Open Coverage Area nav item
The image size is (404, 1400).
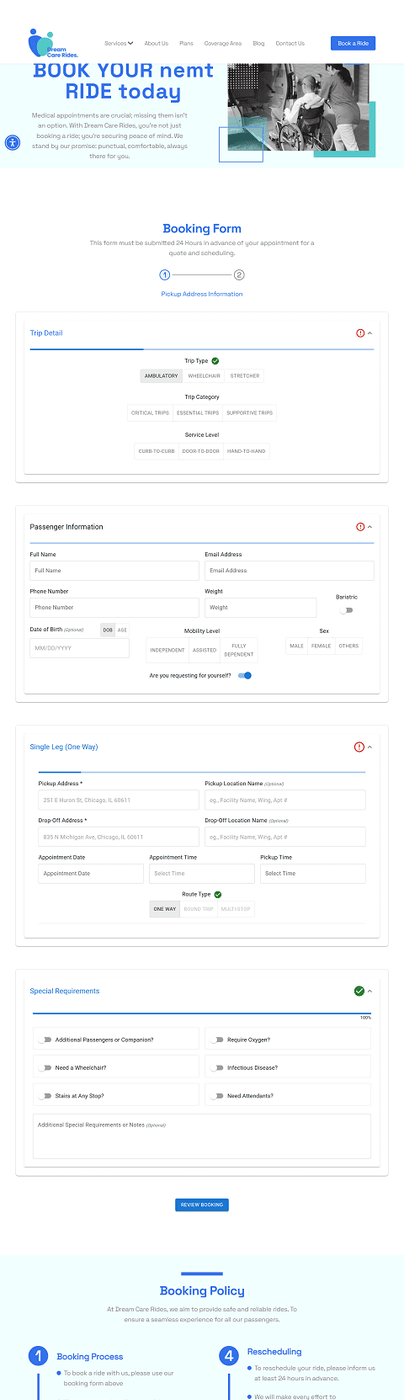pyautogui.click(x=223, y=43)
